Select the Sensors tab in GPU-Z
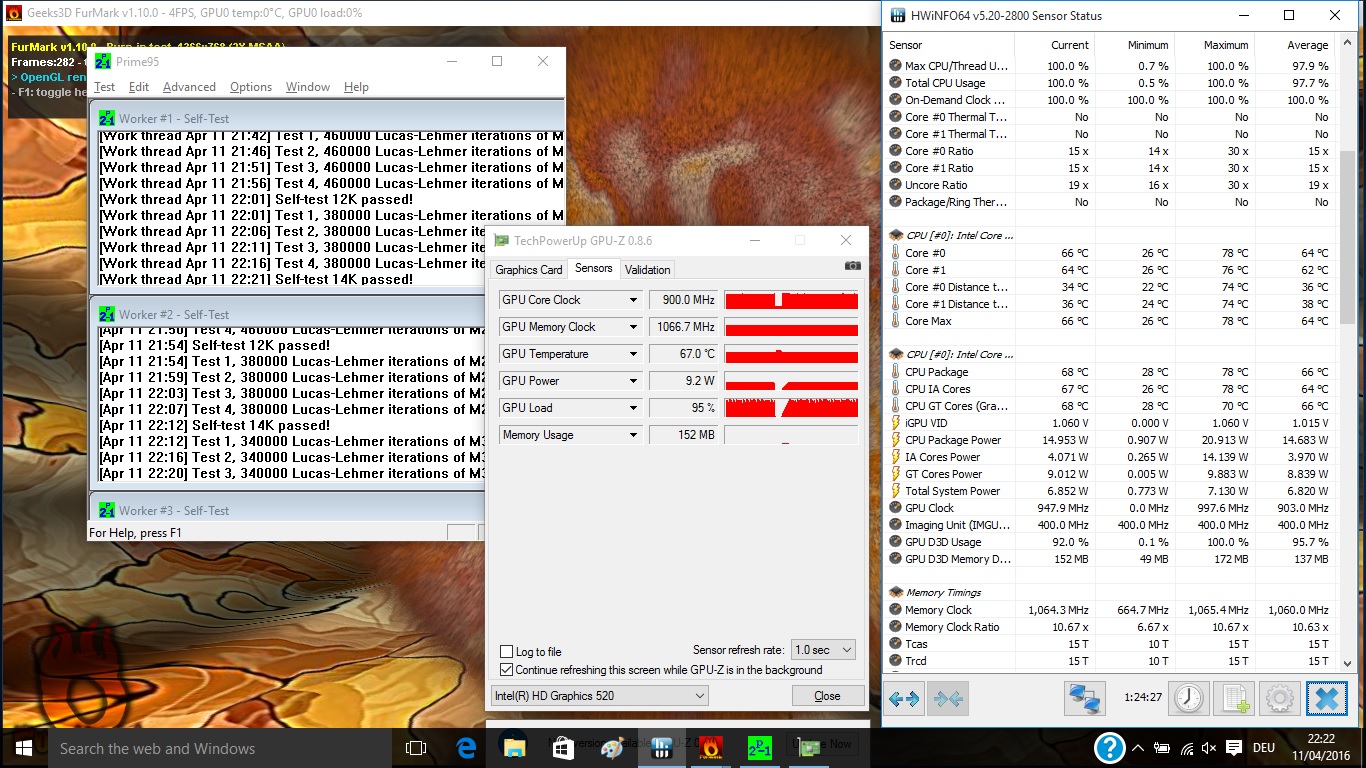 (x=594, y=268)
